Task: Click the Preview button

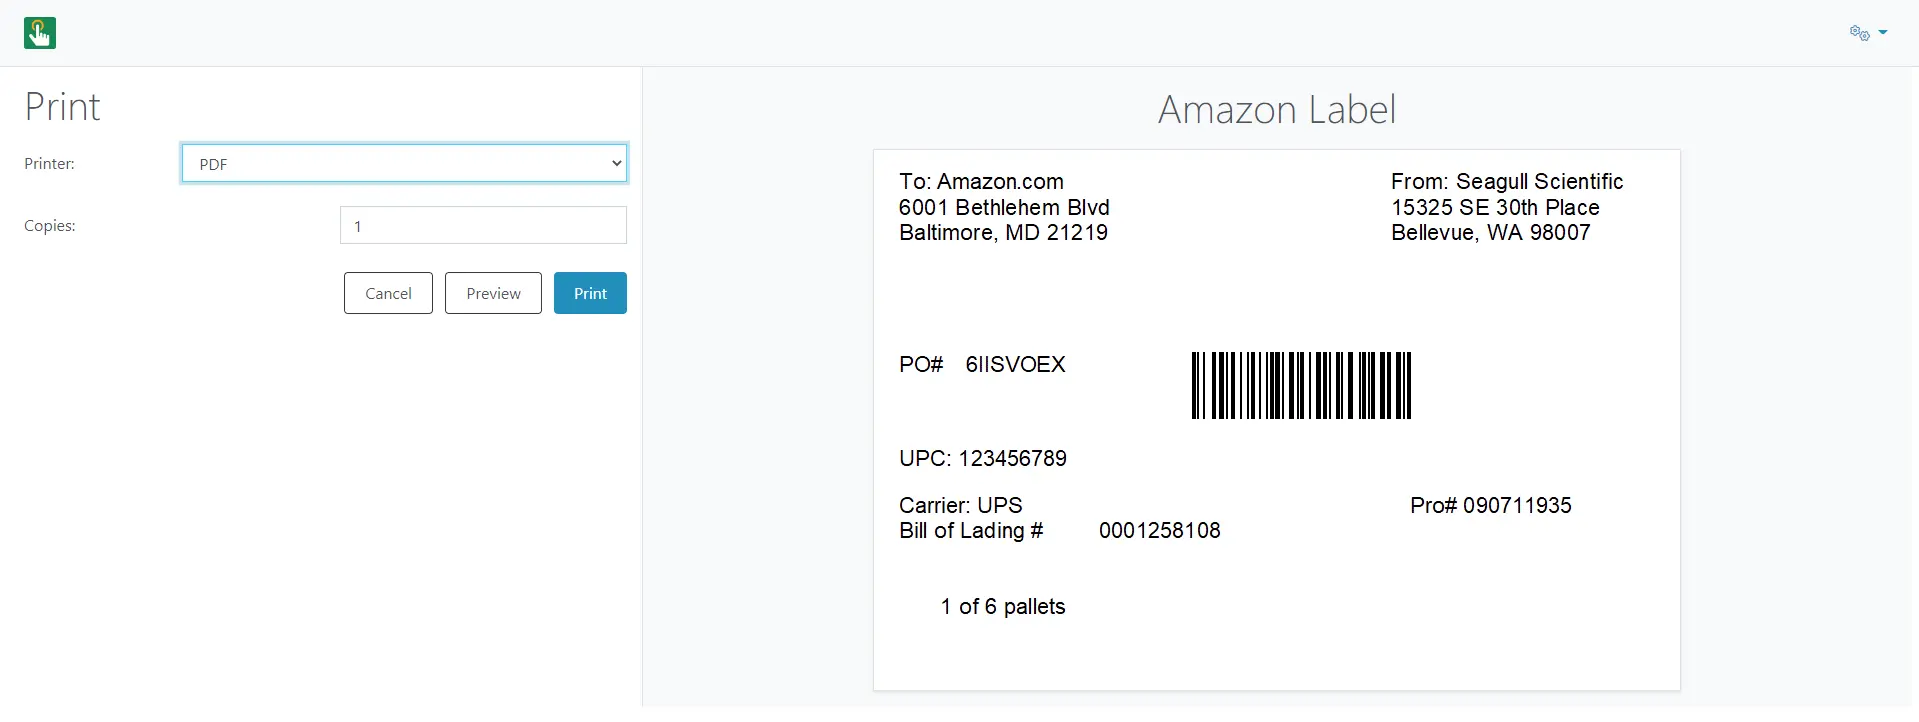Action: point(493,293)
